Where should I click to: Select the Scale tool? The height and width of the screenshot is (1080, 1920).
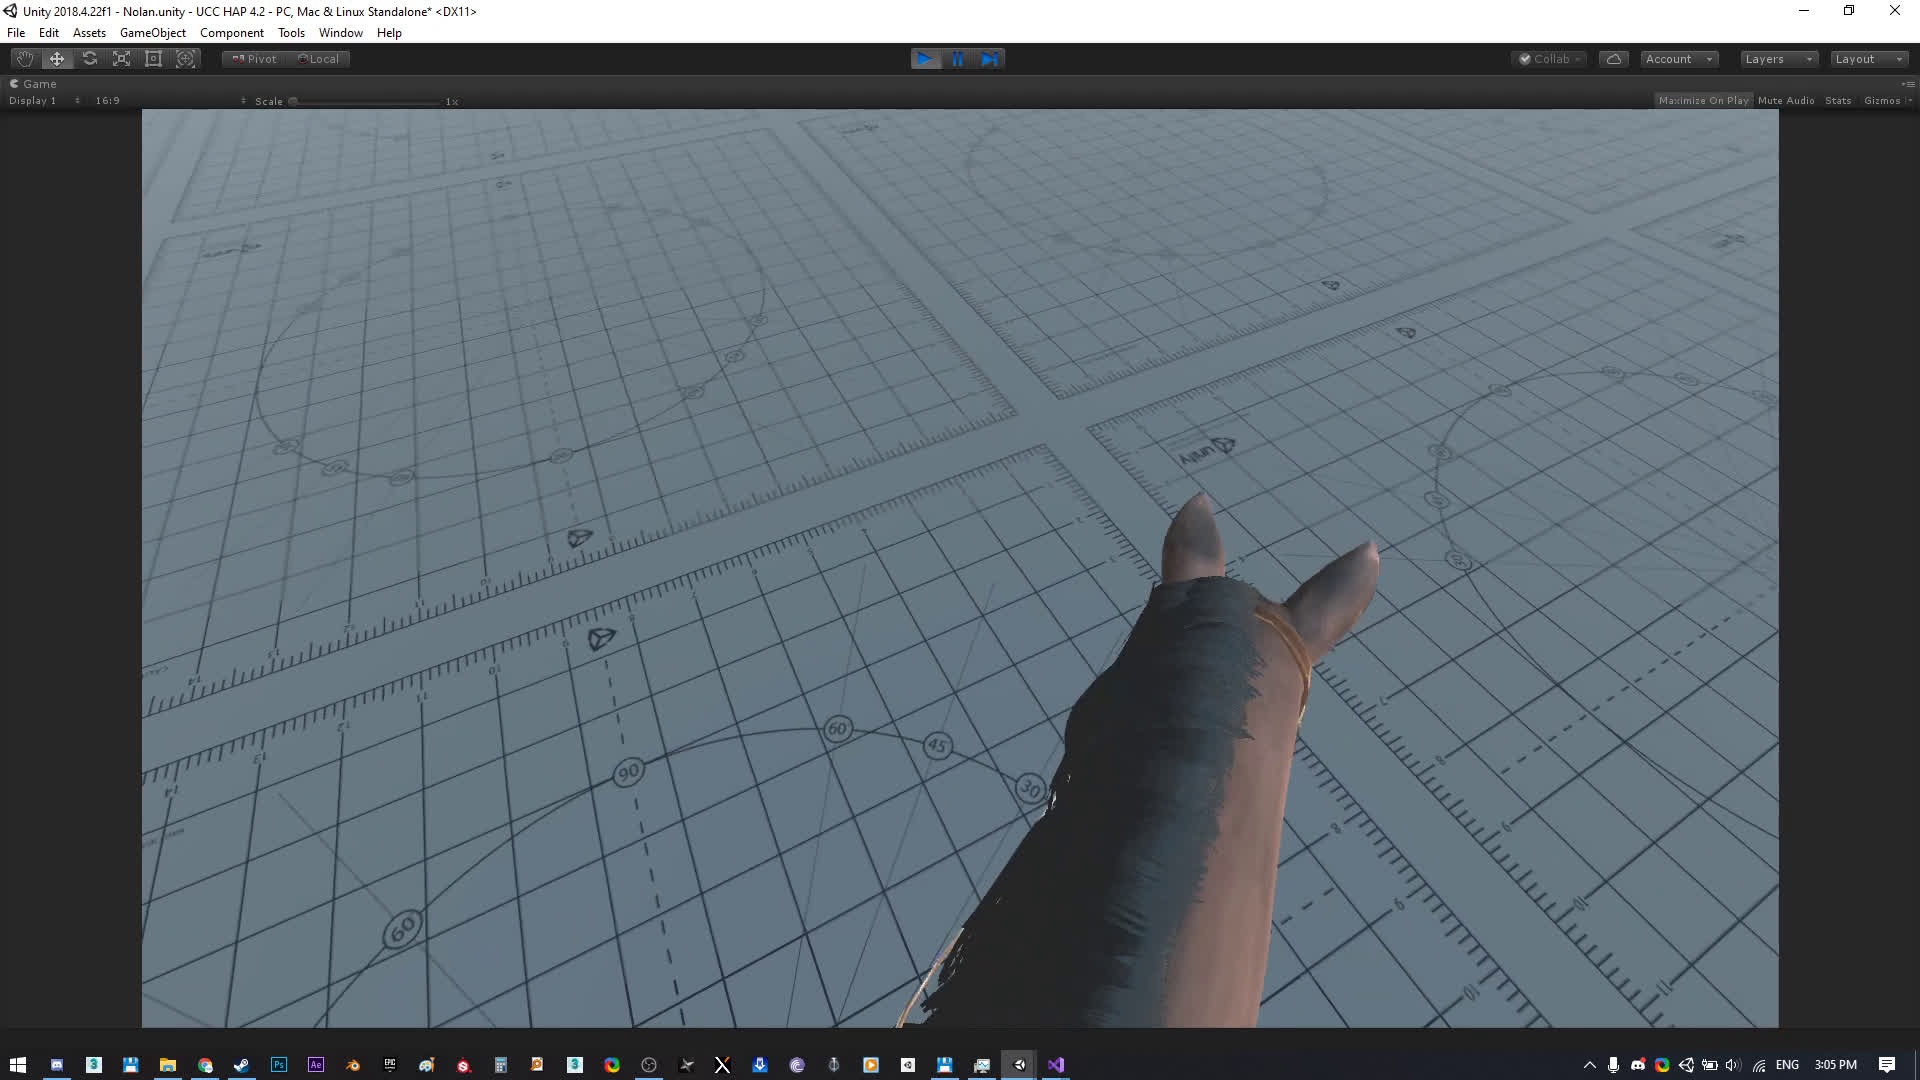pyautogui.click(x=122, y=59)
